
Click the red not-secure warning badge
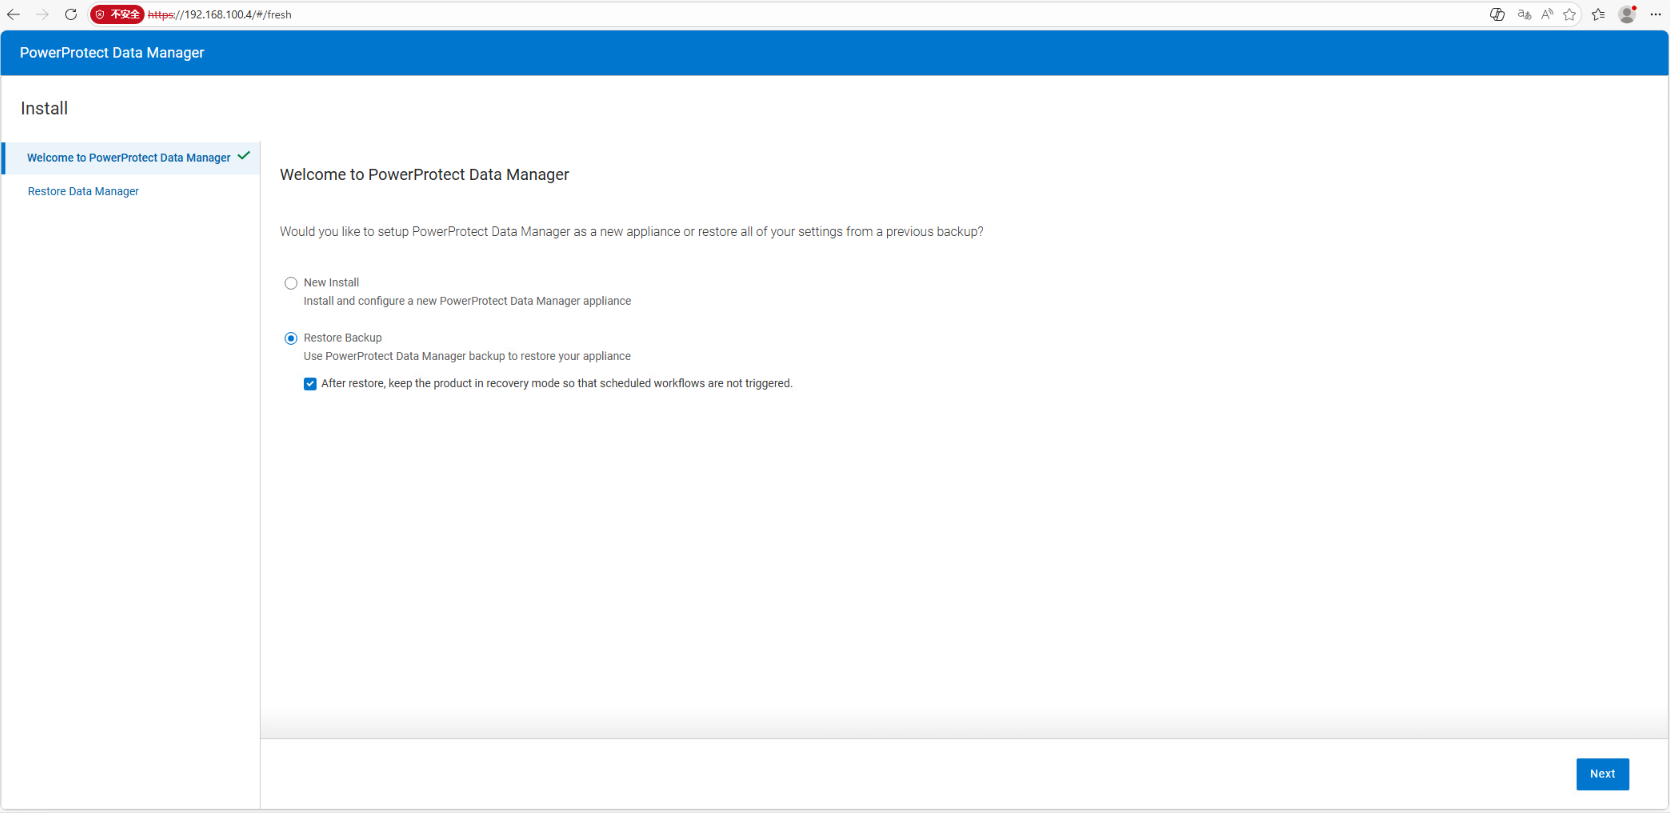click(x=117, y=14)
